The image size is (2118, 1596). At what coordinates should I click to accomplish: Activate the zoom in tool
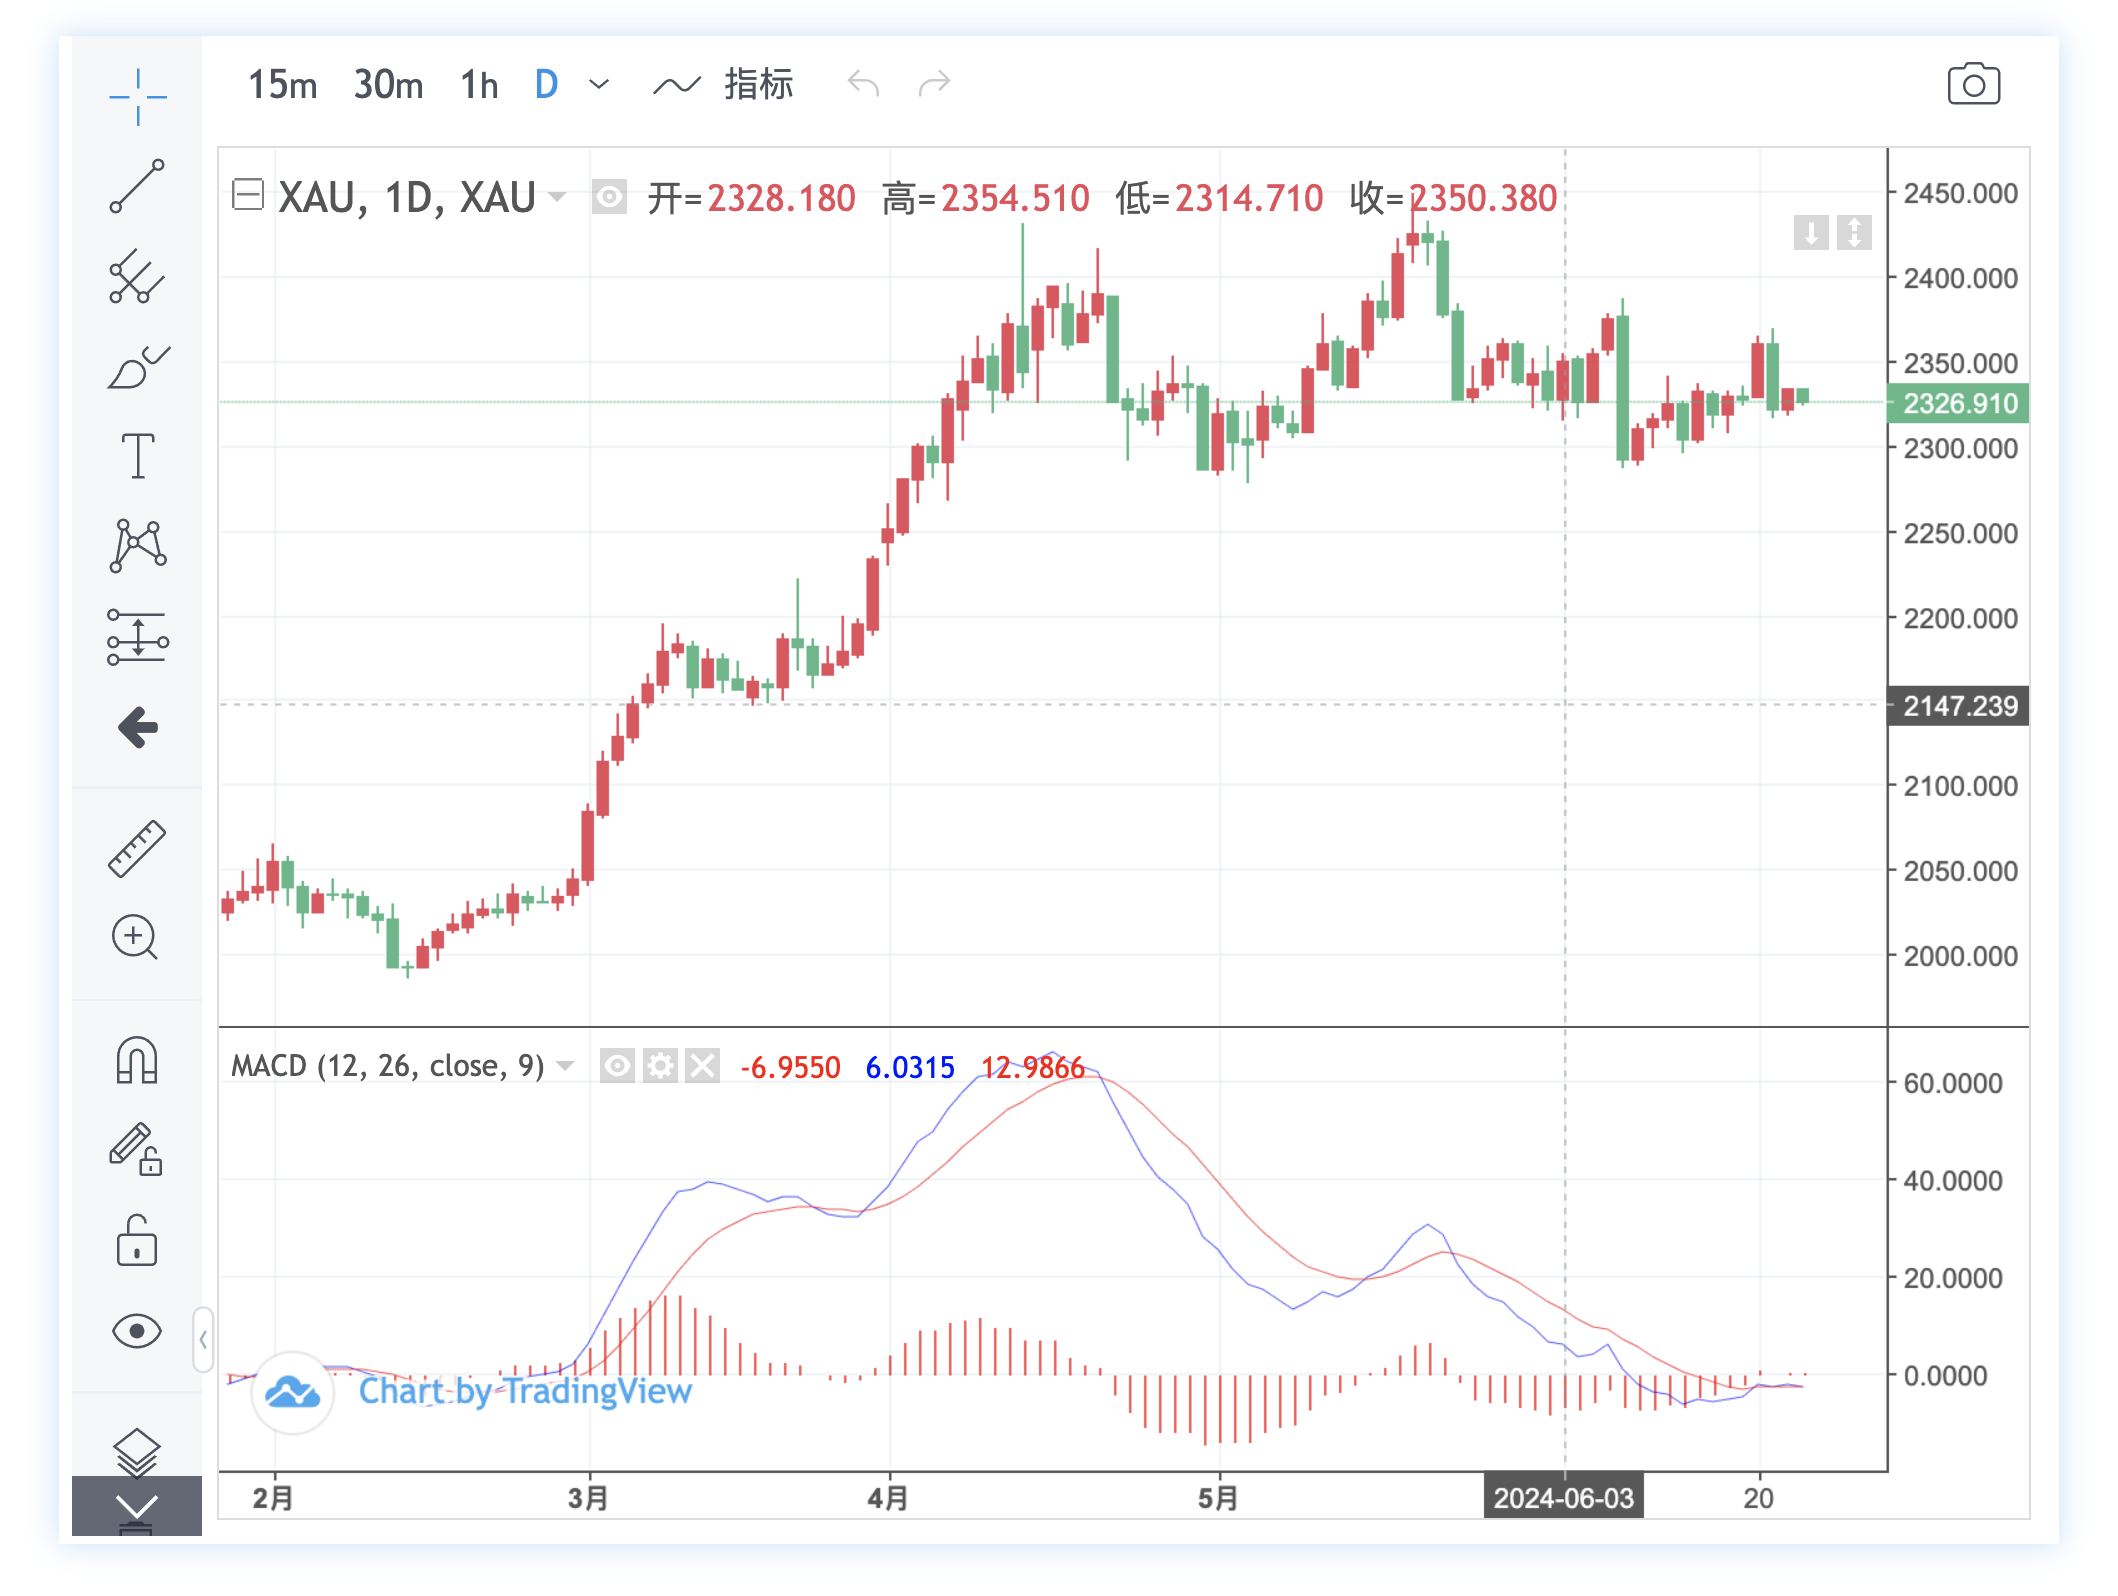tap(135, 938)
